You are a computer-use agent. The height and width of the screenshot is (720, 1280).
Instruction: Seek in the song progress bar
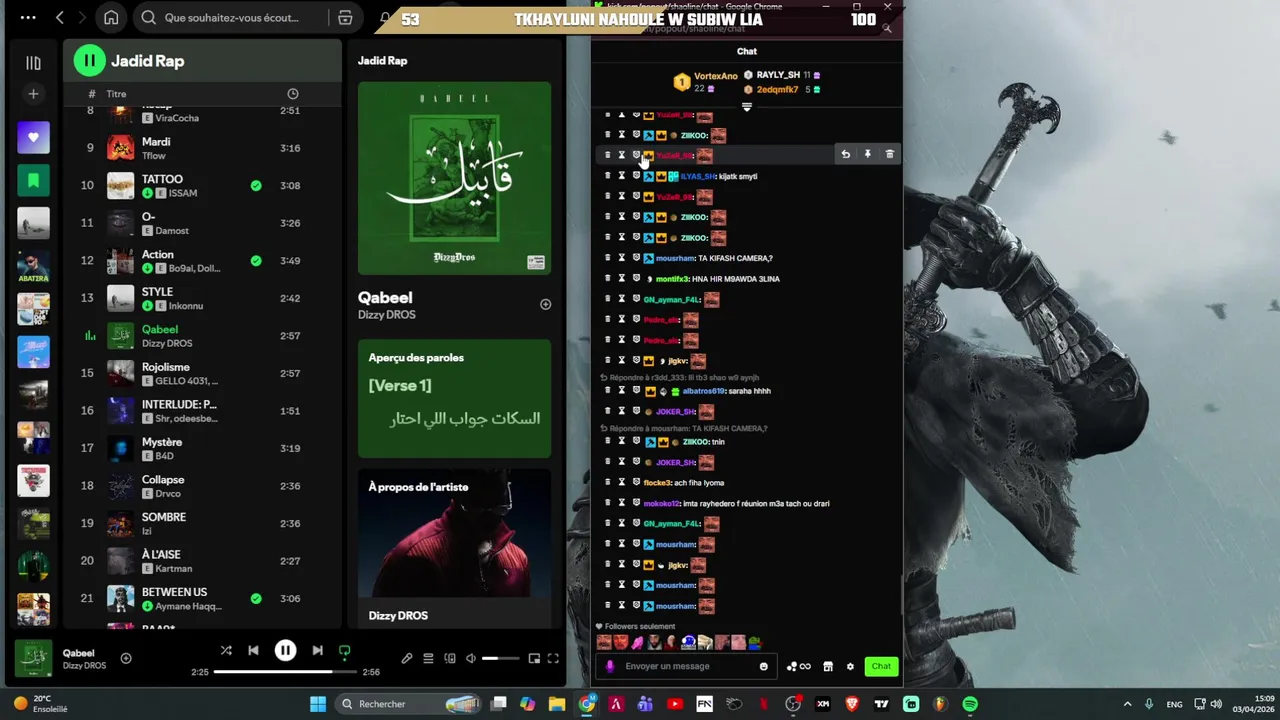pyautogui.click(x=285, y=672)
